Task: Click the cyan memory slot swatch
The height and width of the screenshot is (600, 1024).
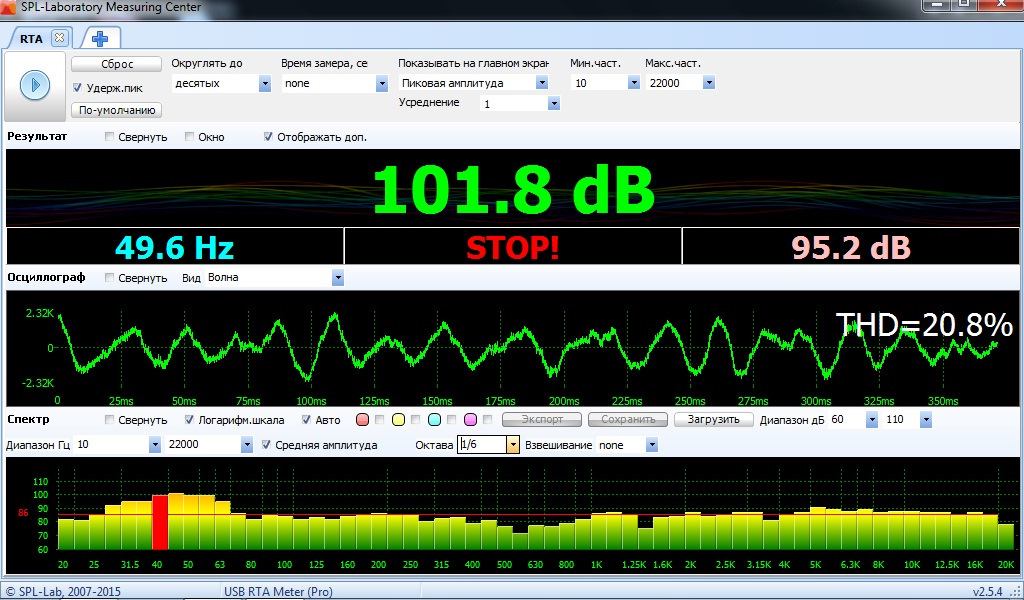Action: [434, 420]
